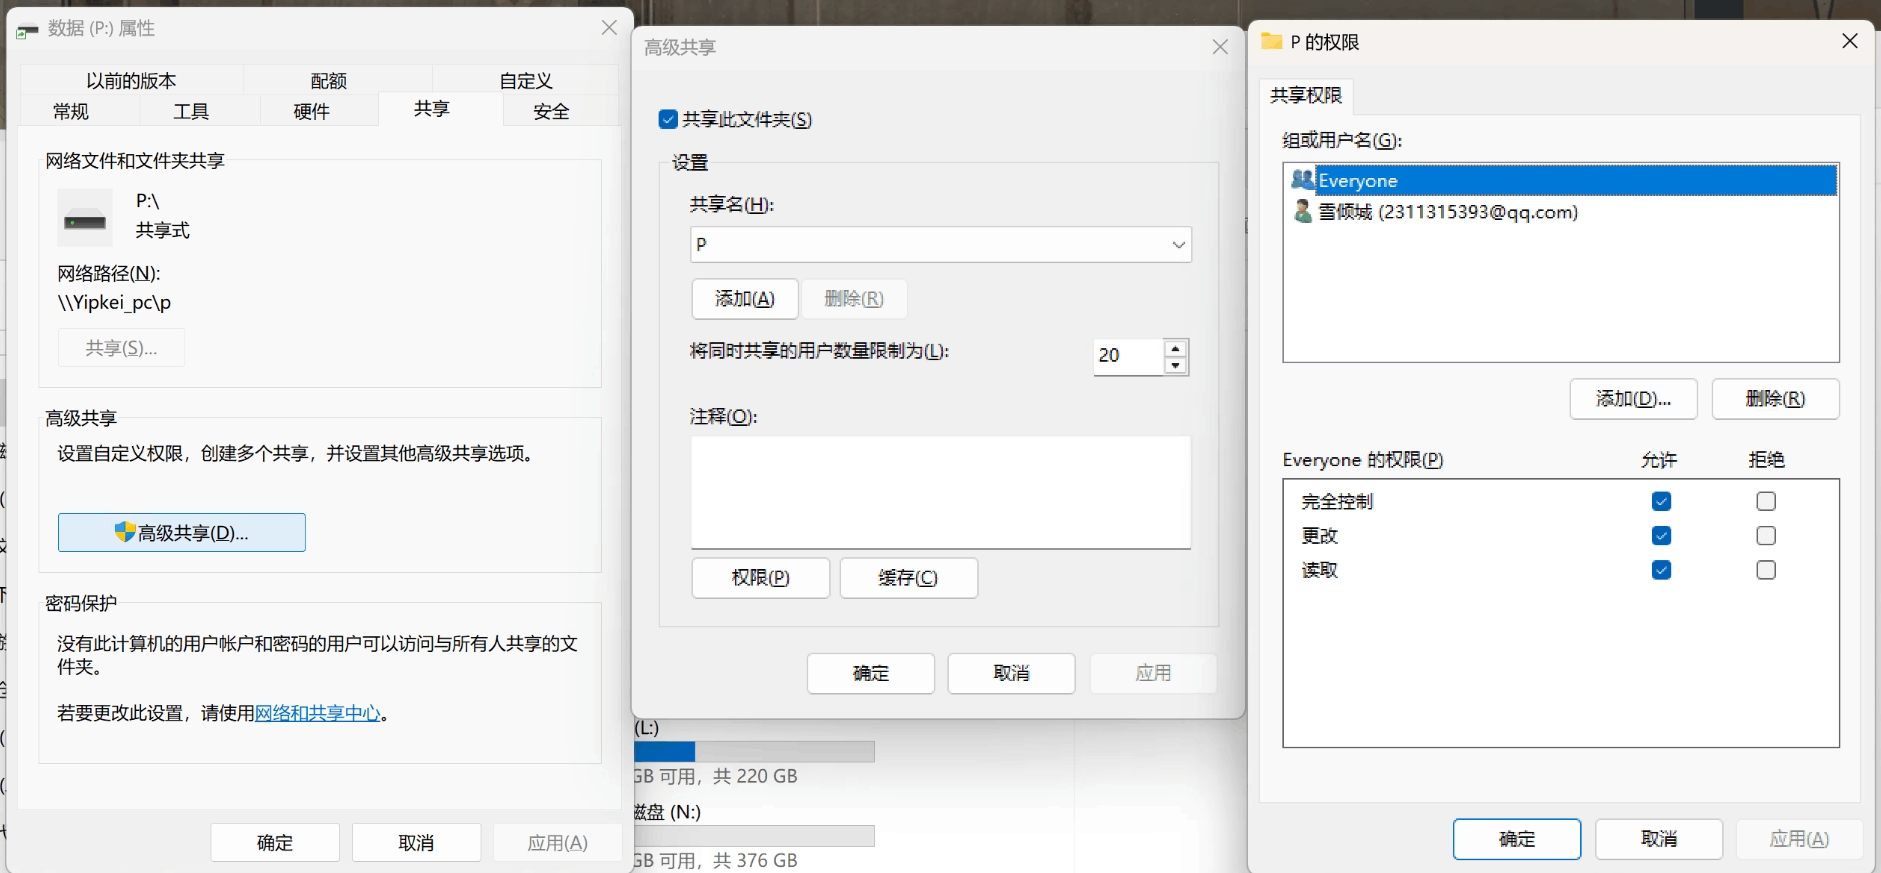The width and height of the screenshot is (1881, 873).
Task: Click 删除(R) button in 高级共享 dialog
Action: 854,298
